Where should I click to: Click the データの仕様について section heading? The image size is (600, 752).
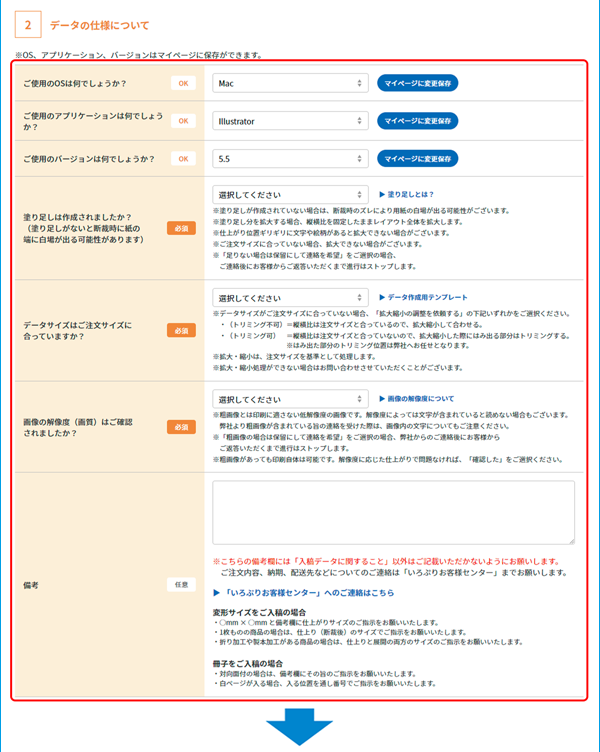point(100,25)
